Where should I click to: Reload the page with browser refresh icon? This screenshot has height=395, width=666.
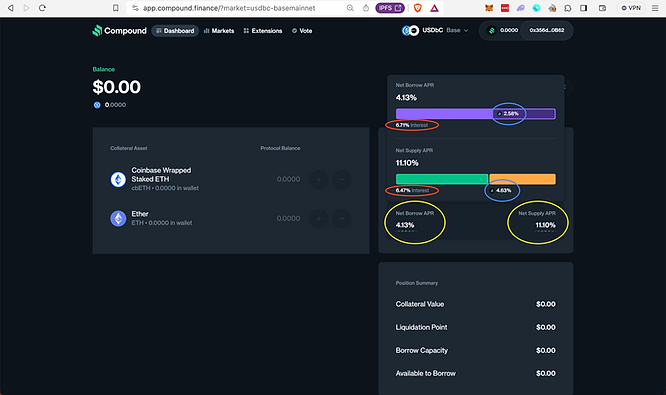[x=42, y=8]
